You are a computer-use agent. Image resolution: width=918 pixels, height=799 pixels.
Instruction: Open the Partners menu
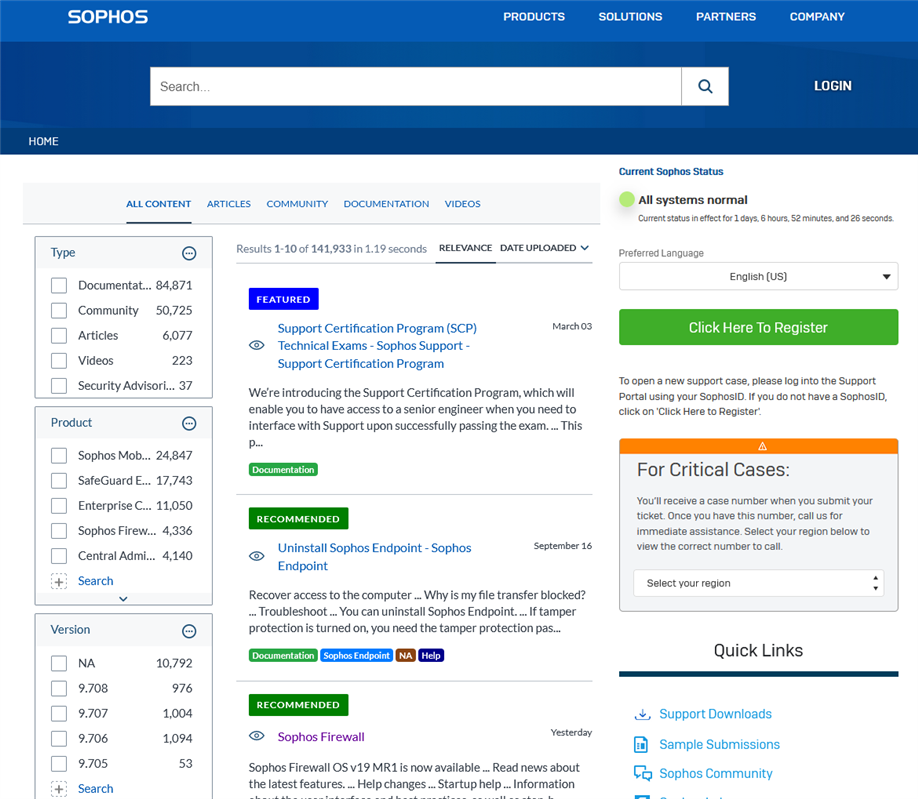(726, 17)
